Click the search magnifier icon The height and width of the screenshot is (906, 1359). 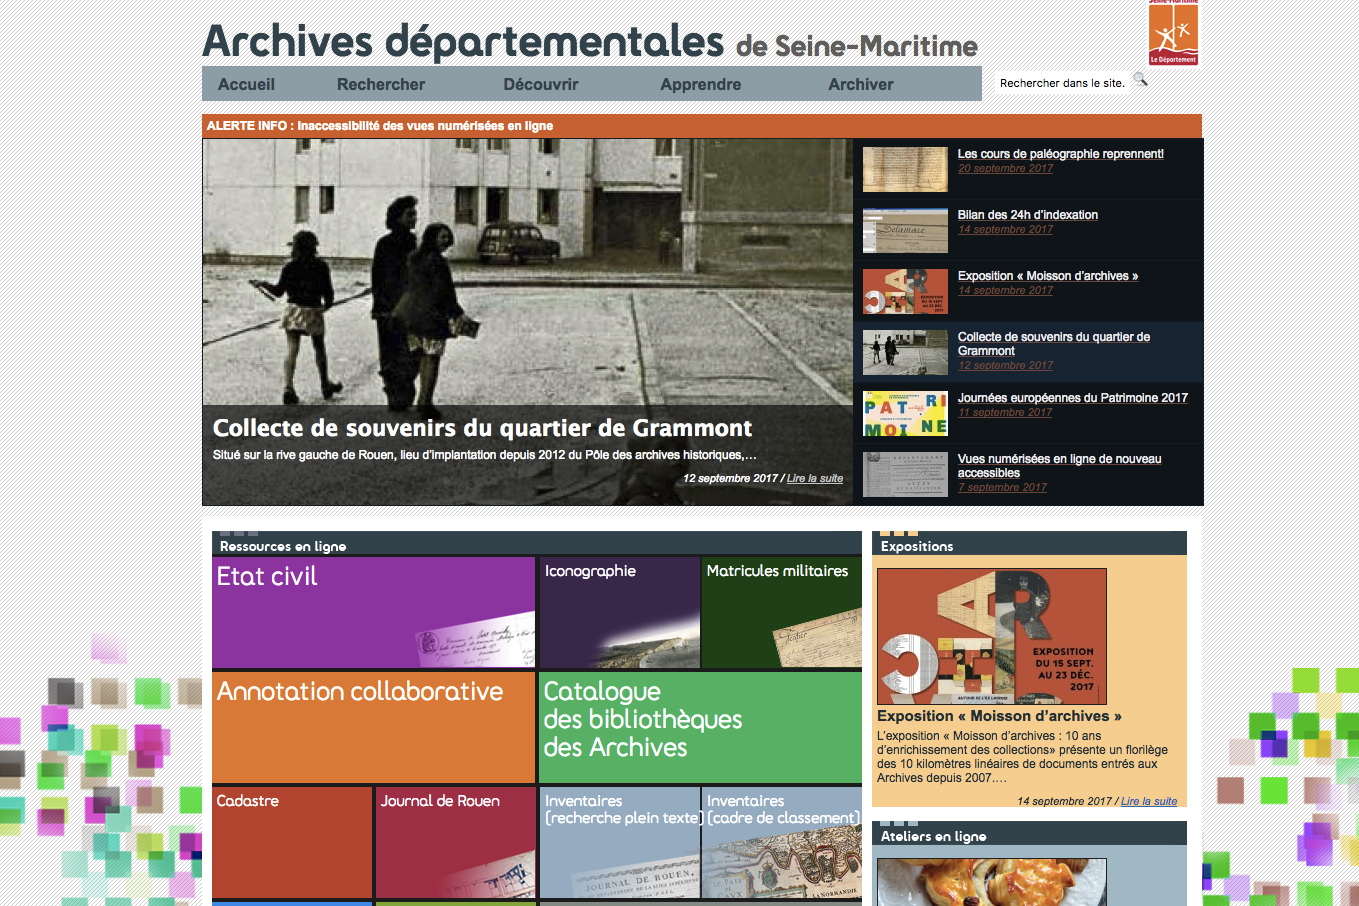(x=1140, y=80)
